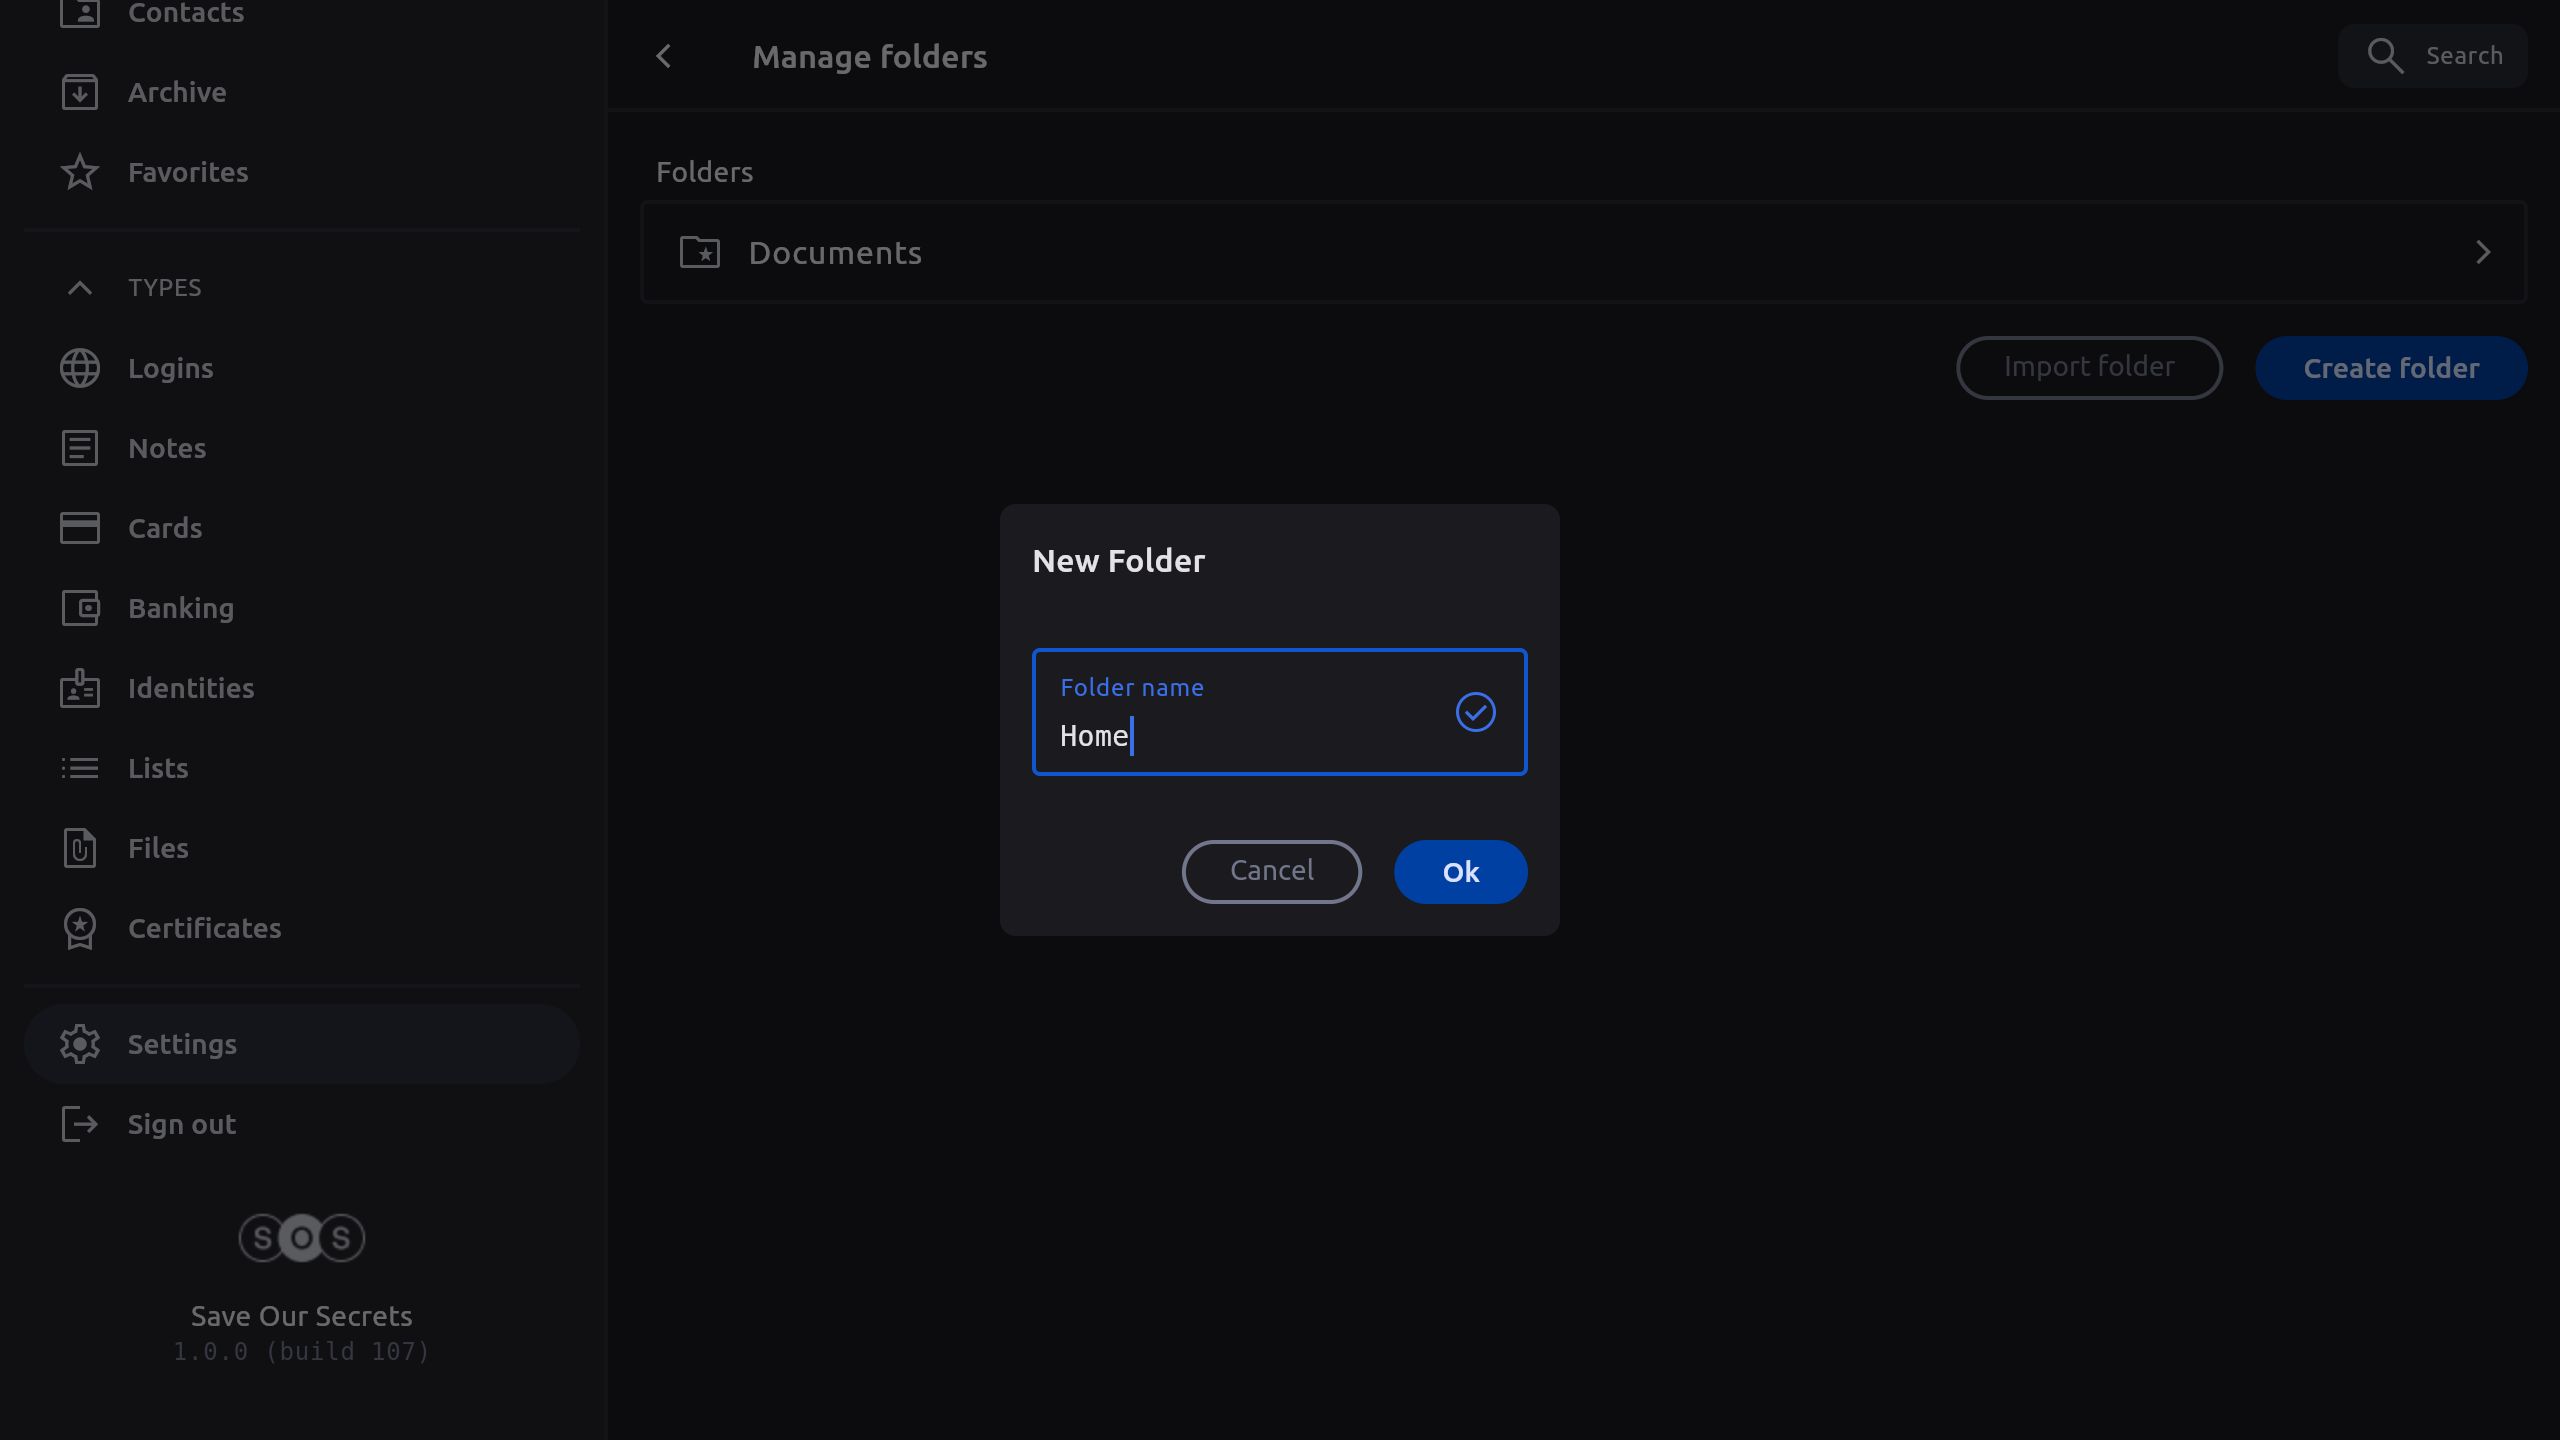Select Lists in the sidebar
The image size is (2560, 1440).
pos(158,768)
